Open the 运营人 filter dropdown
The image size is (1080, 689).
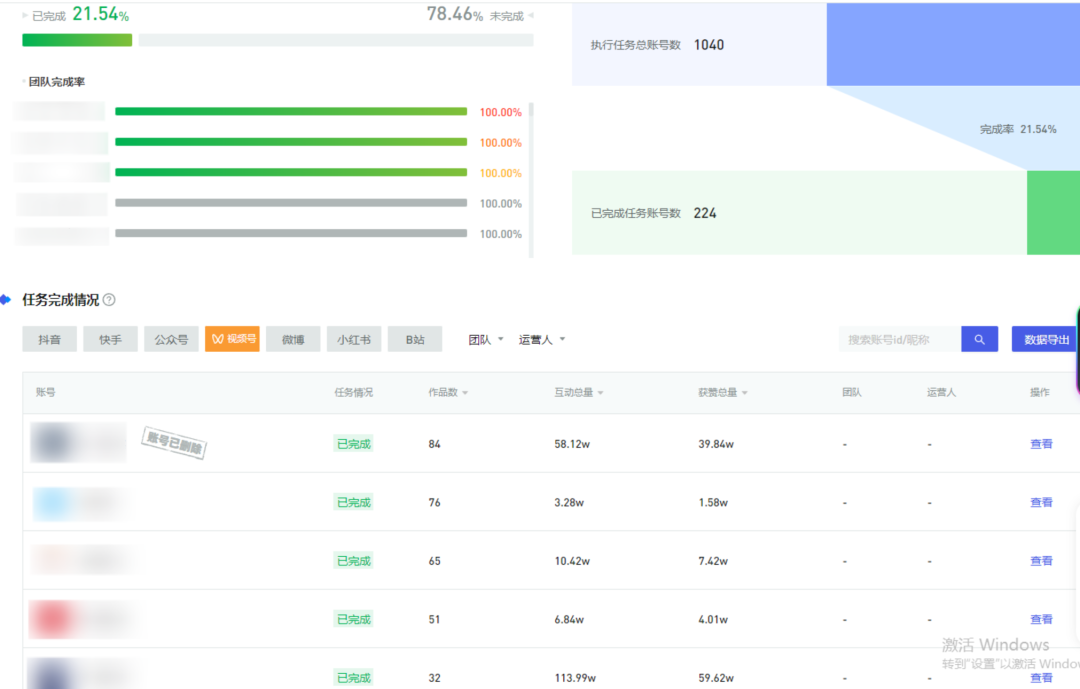[x=542, y=340]
